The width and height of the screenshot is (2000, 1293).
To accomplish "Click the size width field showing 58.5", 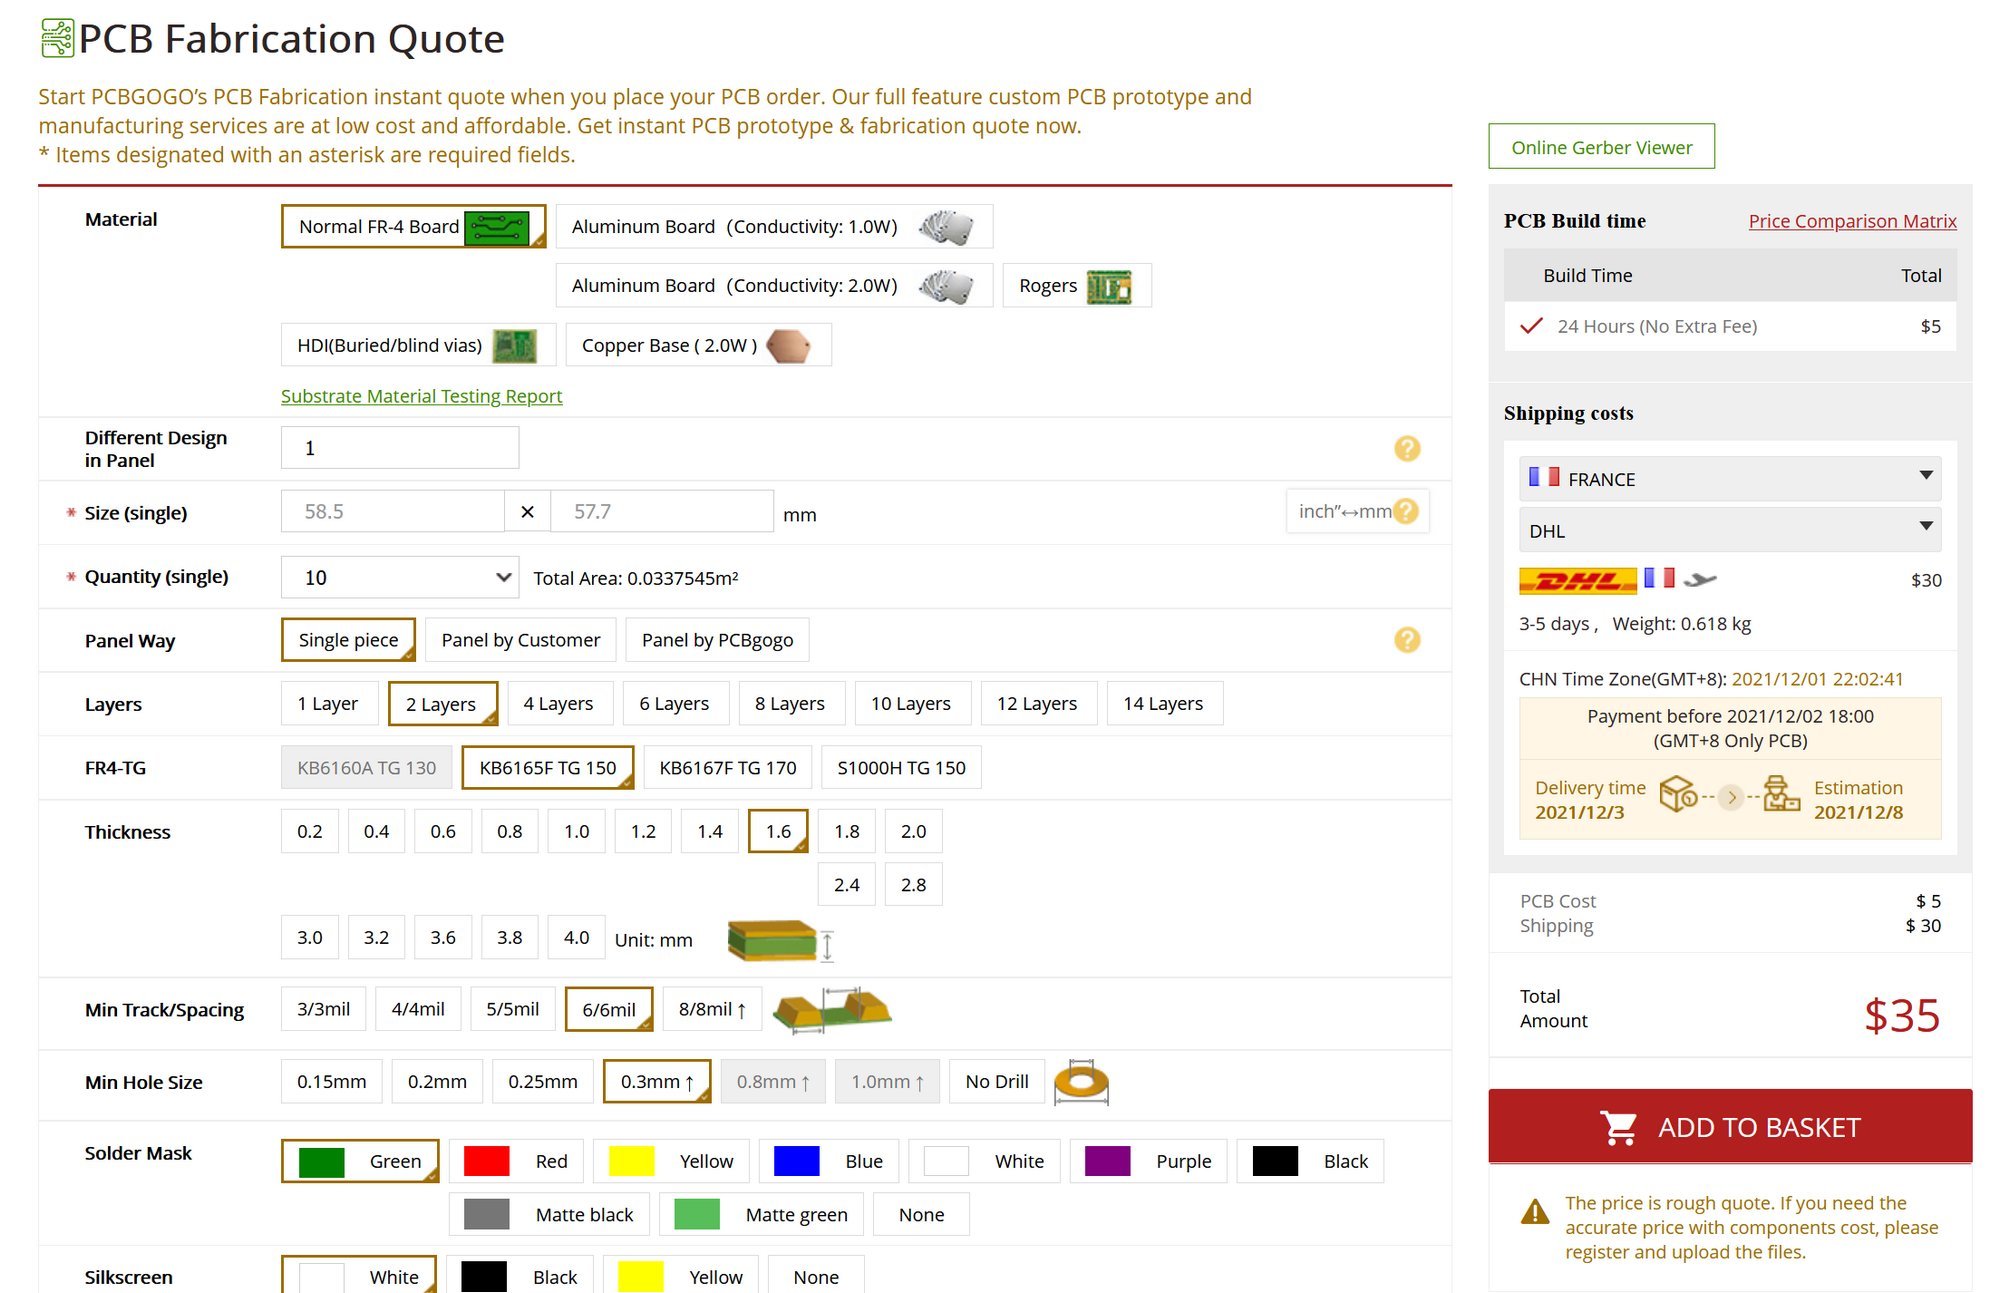I will click(x=392, y=511).
